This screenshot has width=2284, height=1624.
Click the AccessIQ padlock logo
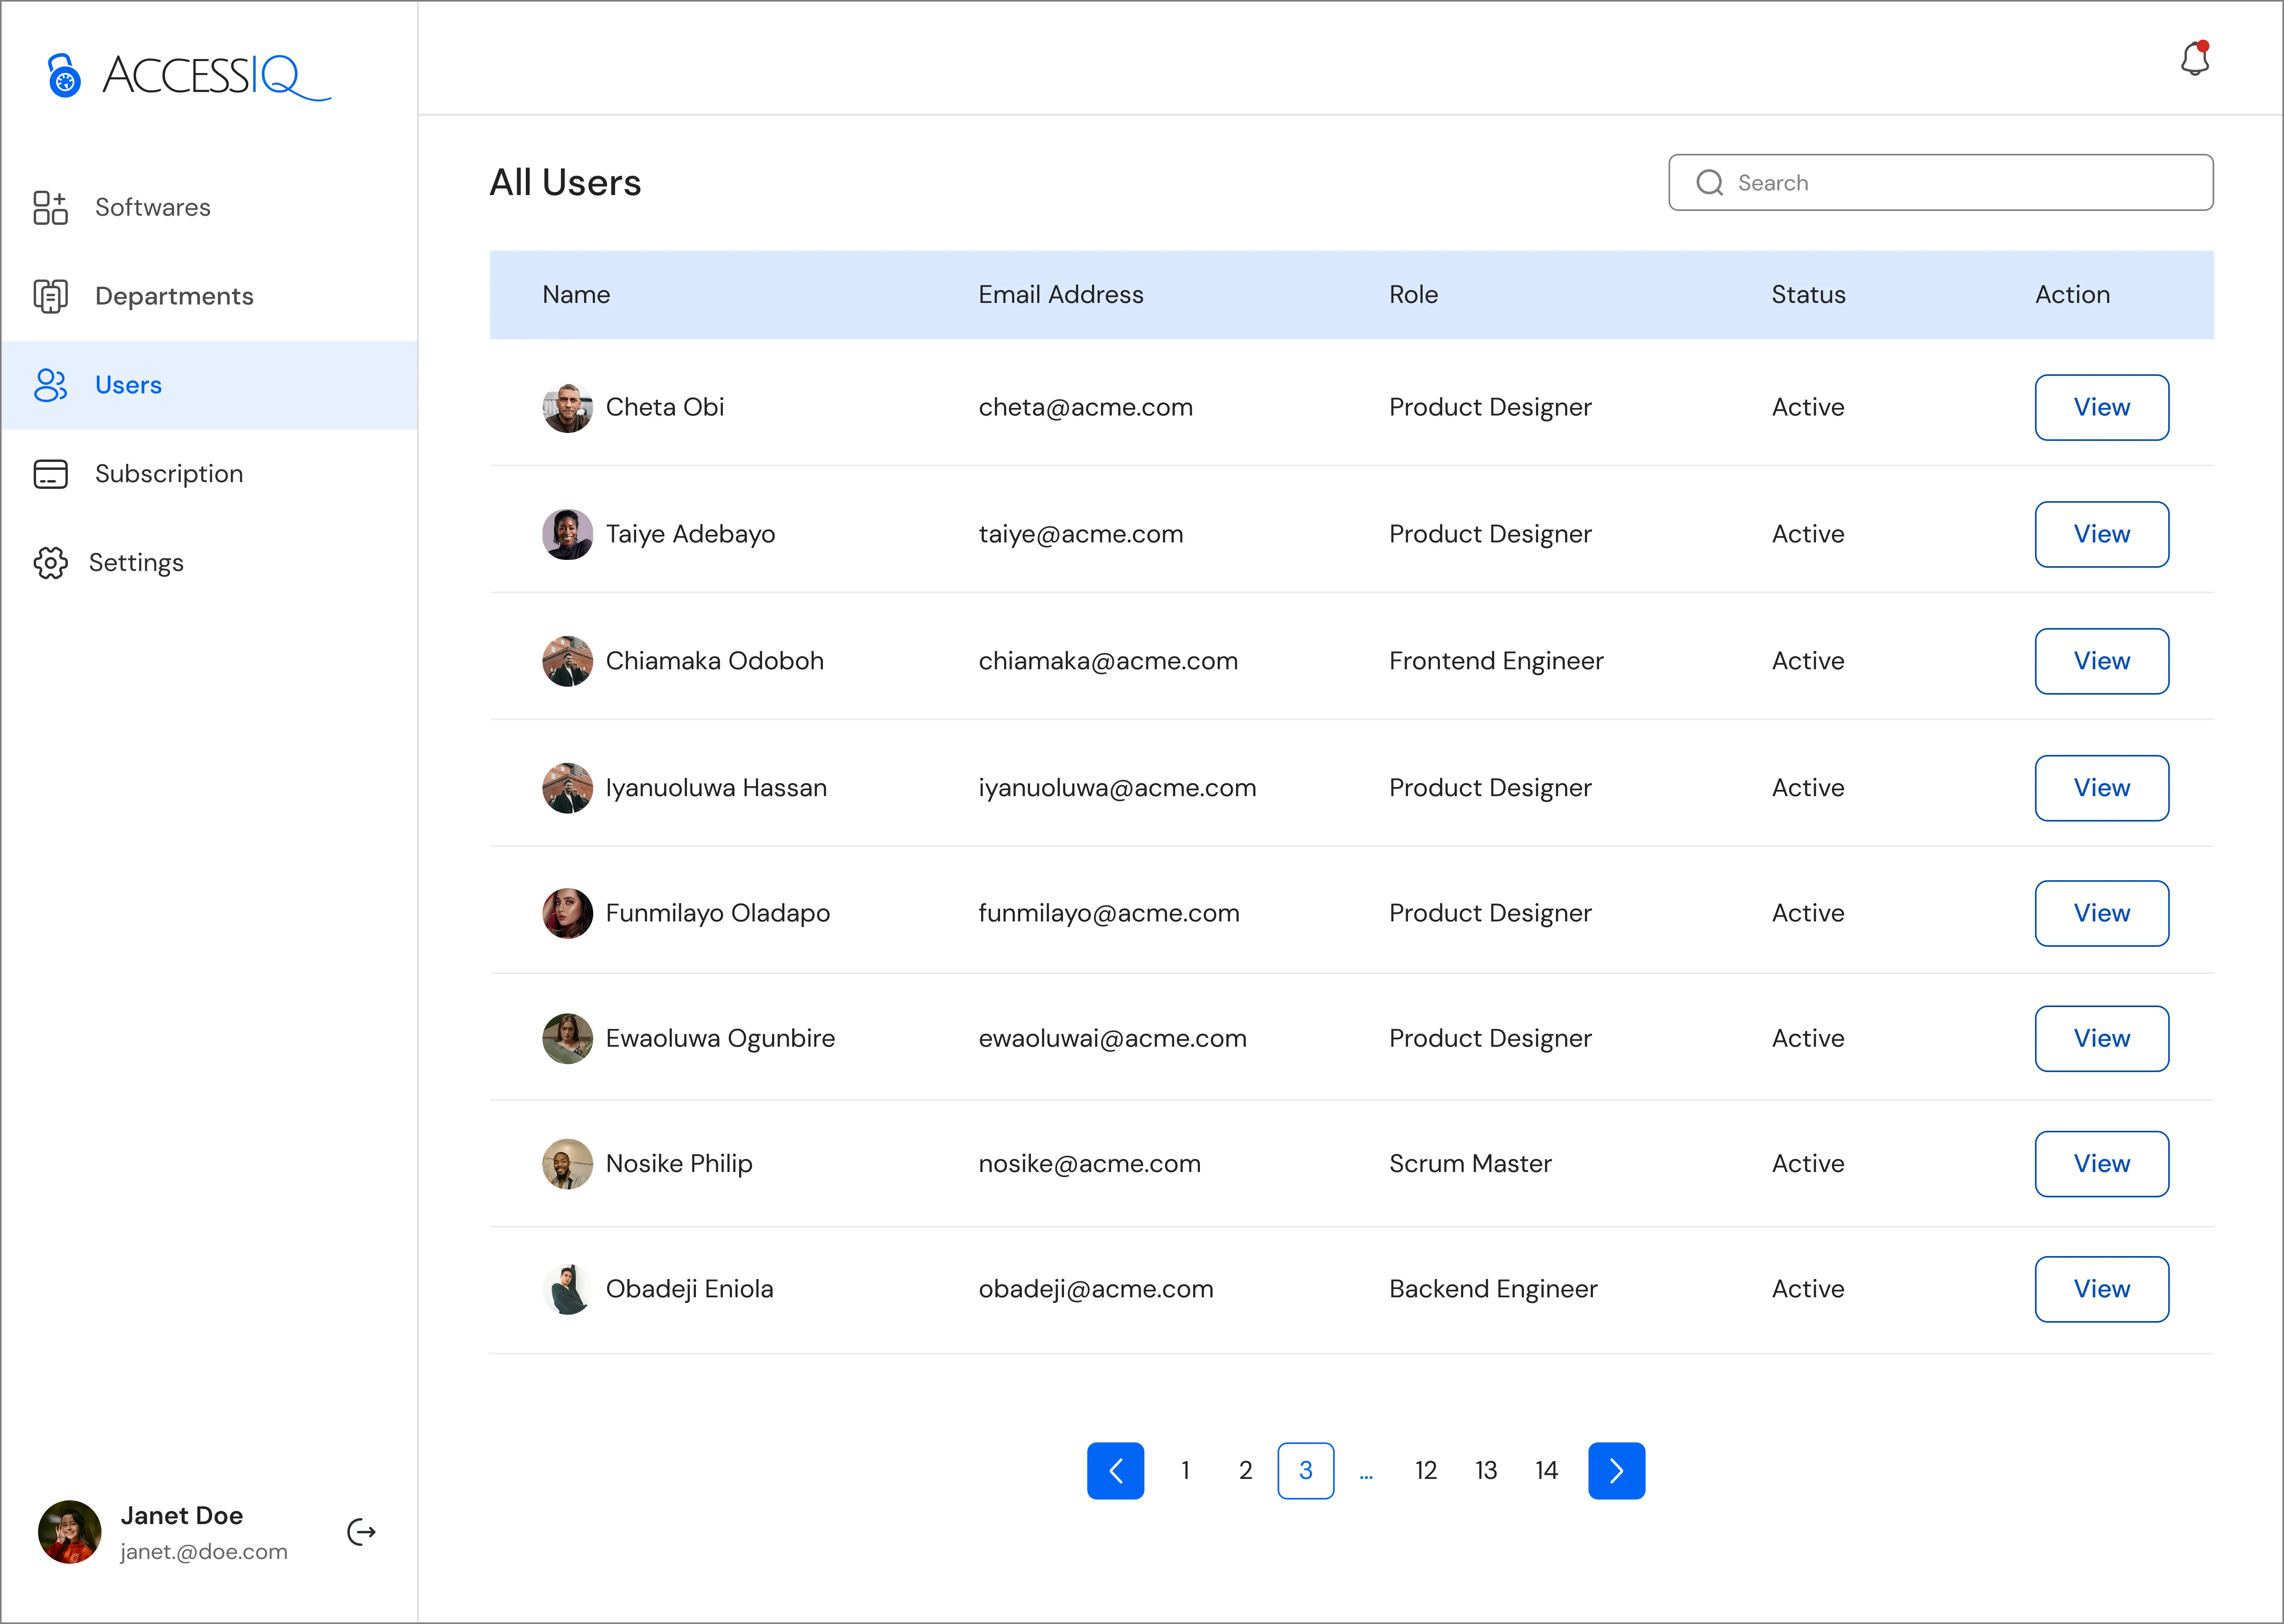tap(64, 76)
